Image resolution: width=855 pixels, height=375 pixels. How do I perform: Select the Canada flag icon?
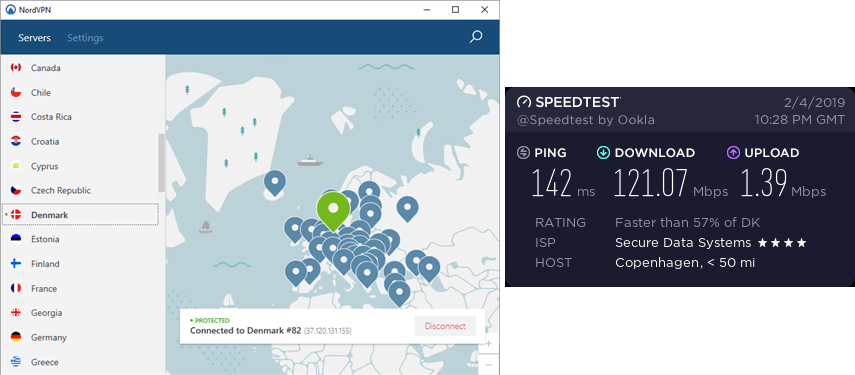16,68
